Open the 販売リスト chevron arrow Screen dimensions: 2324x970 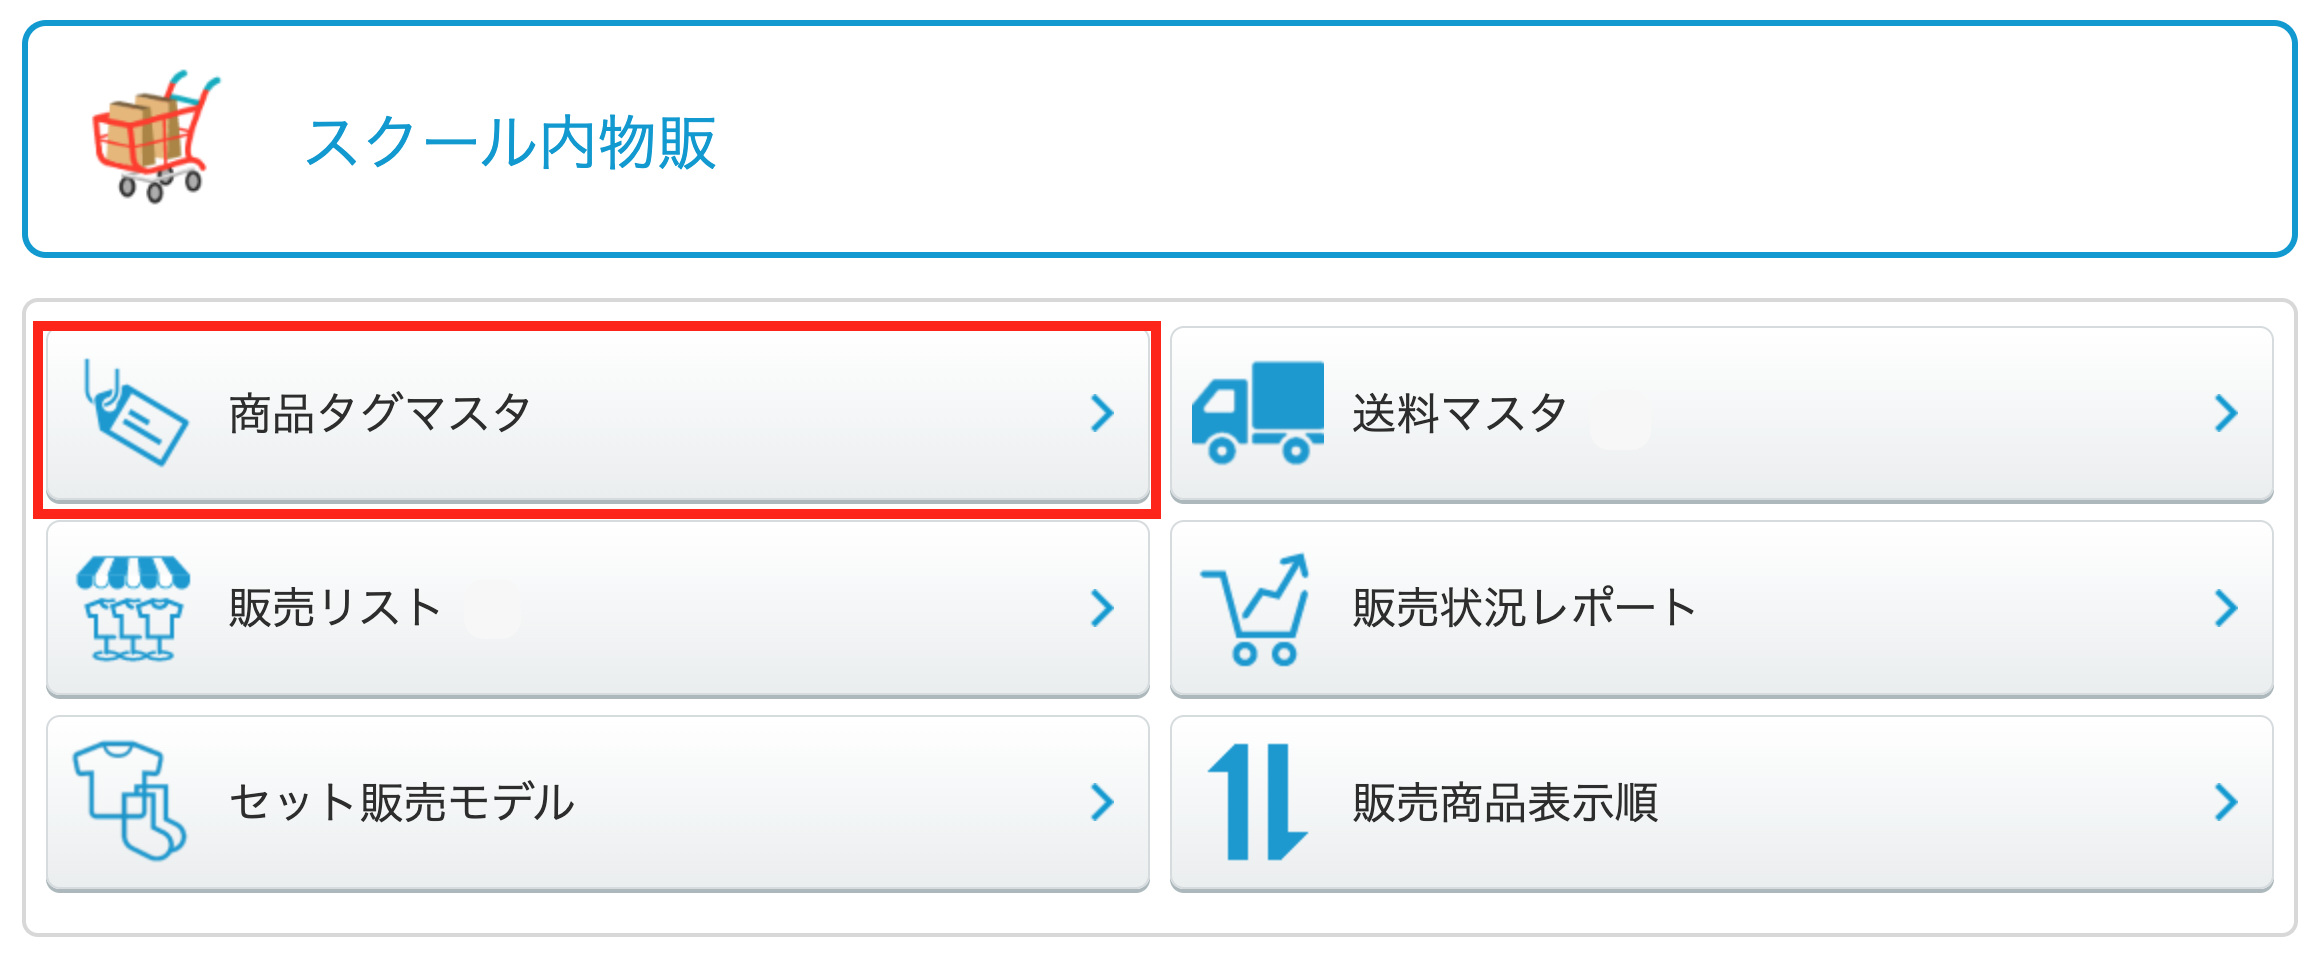coord(1102,608)
